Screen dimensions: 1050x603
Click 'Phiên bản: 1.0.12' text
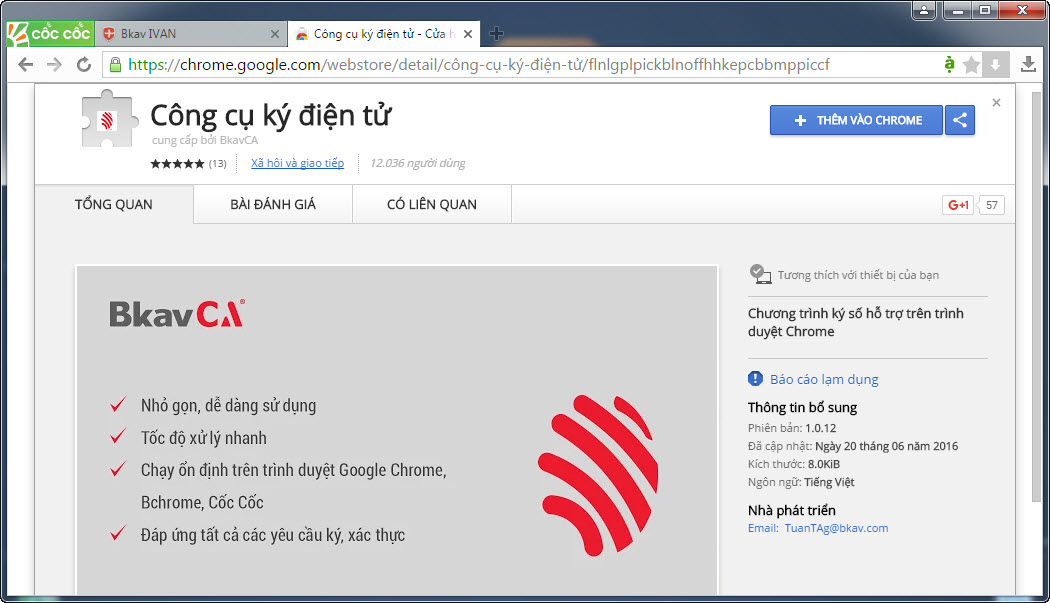coord(792,428)
